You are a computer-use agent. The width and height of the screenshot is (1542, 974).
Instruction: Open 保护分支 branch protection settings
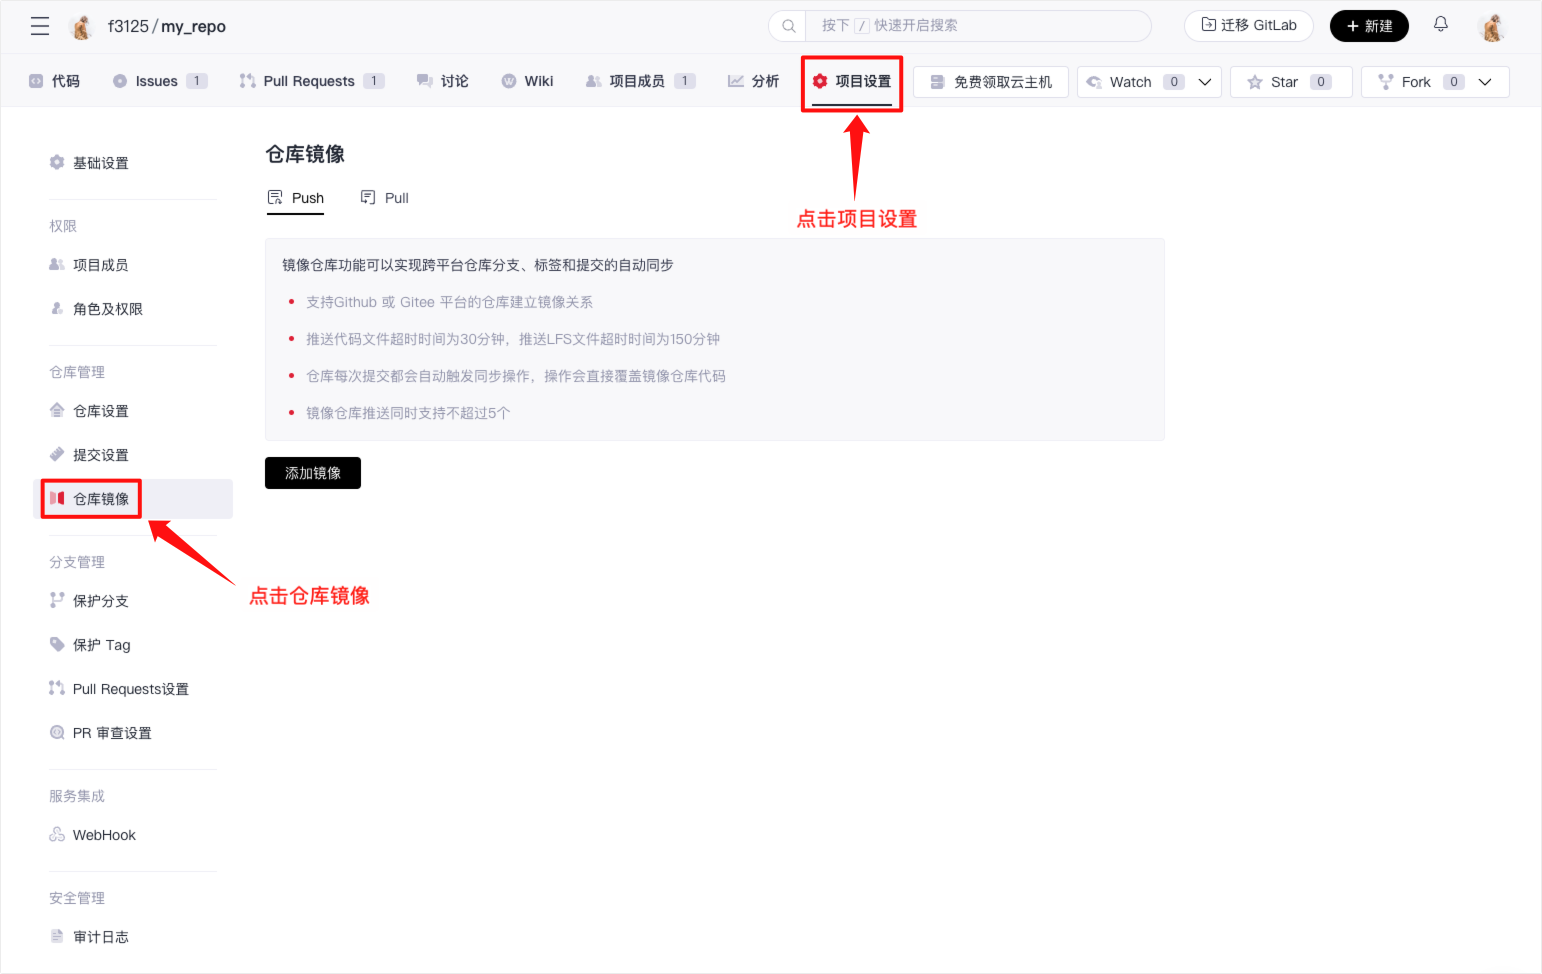point(100,601)
